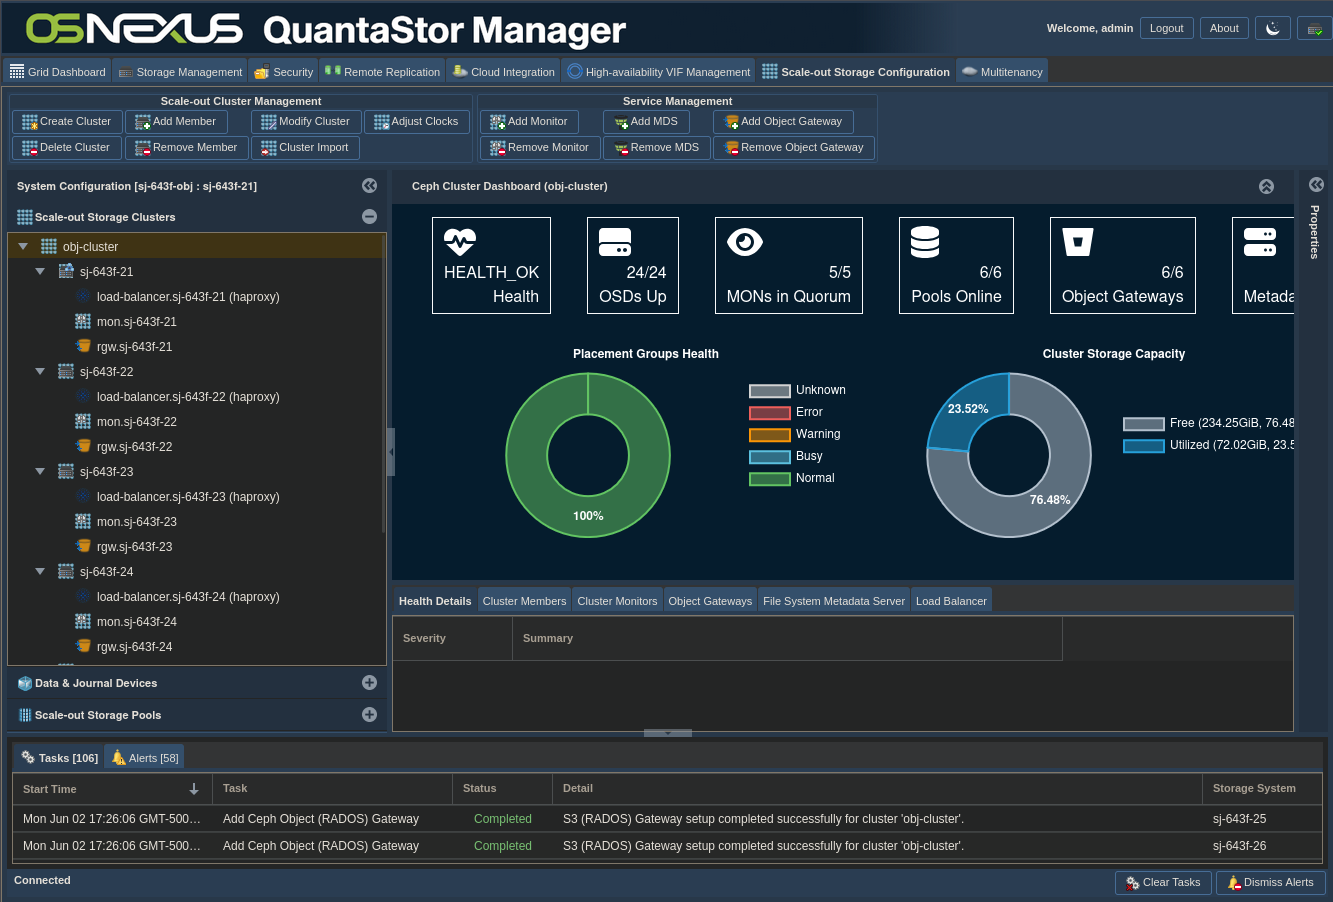Click the Logout button
The height and width of the screenshot is (902, 1333).
pyautogui.click(x=1166, y=28)
